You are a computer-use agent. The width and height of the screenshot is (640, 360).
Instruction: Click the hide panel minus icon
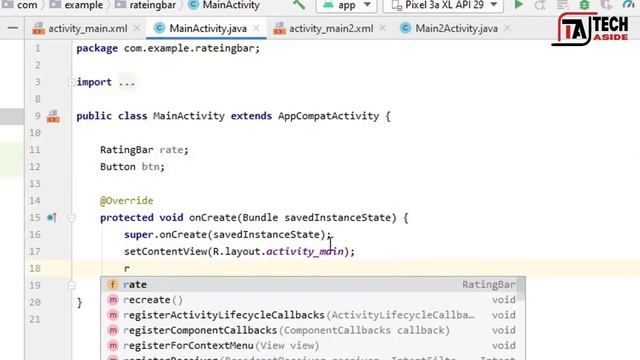point(13,28)
